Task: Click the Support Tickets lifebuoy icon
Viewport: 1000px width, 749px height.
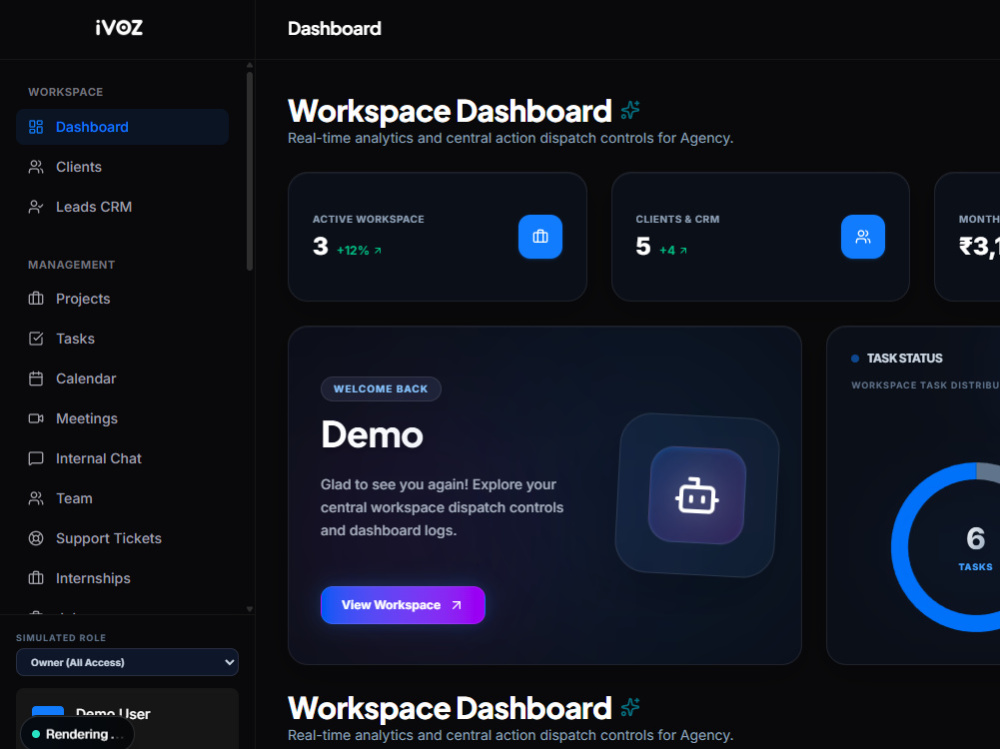Action: 36,538
